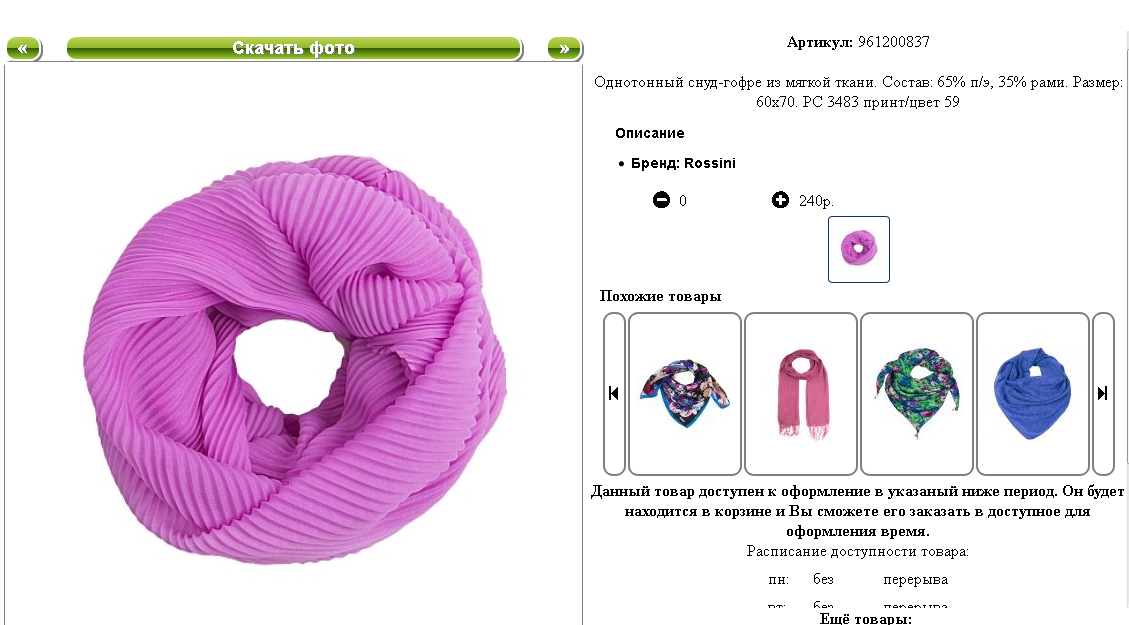Screen dimensions: 1129x625
Task: Decrease quantity with the minus icon
Action: (661, 199)
